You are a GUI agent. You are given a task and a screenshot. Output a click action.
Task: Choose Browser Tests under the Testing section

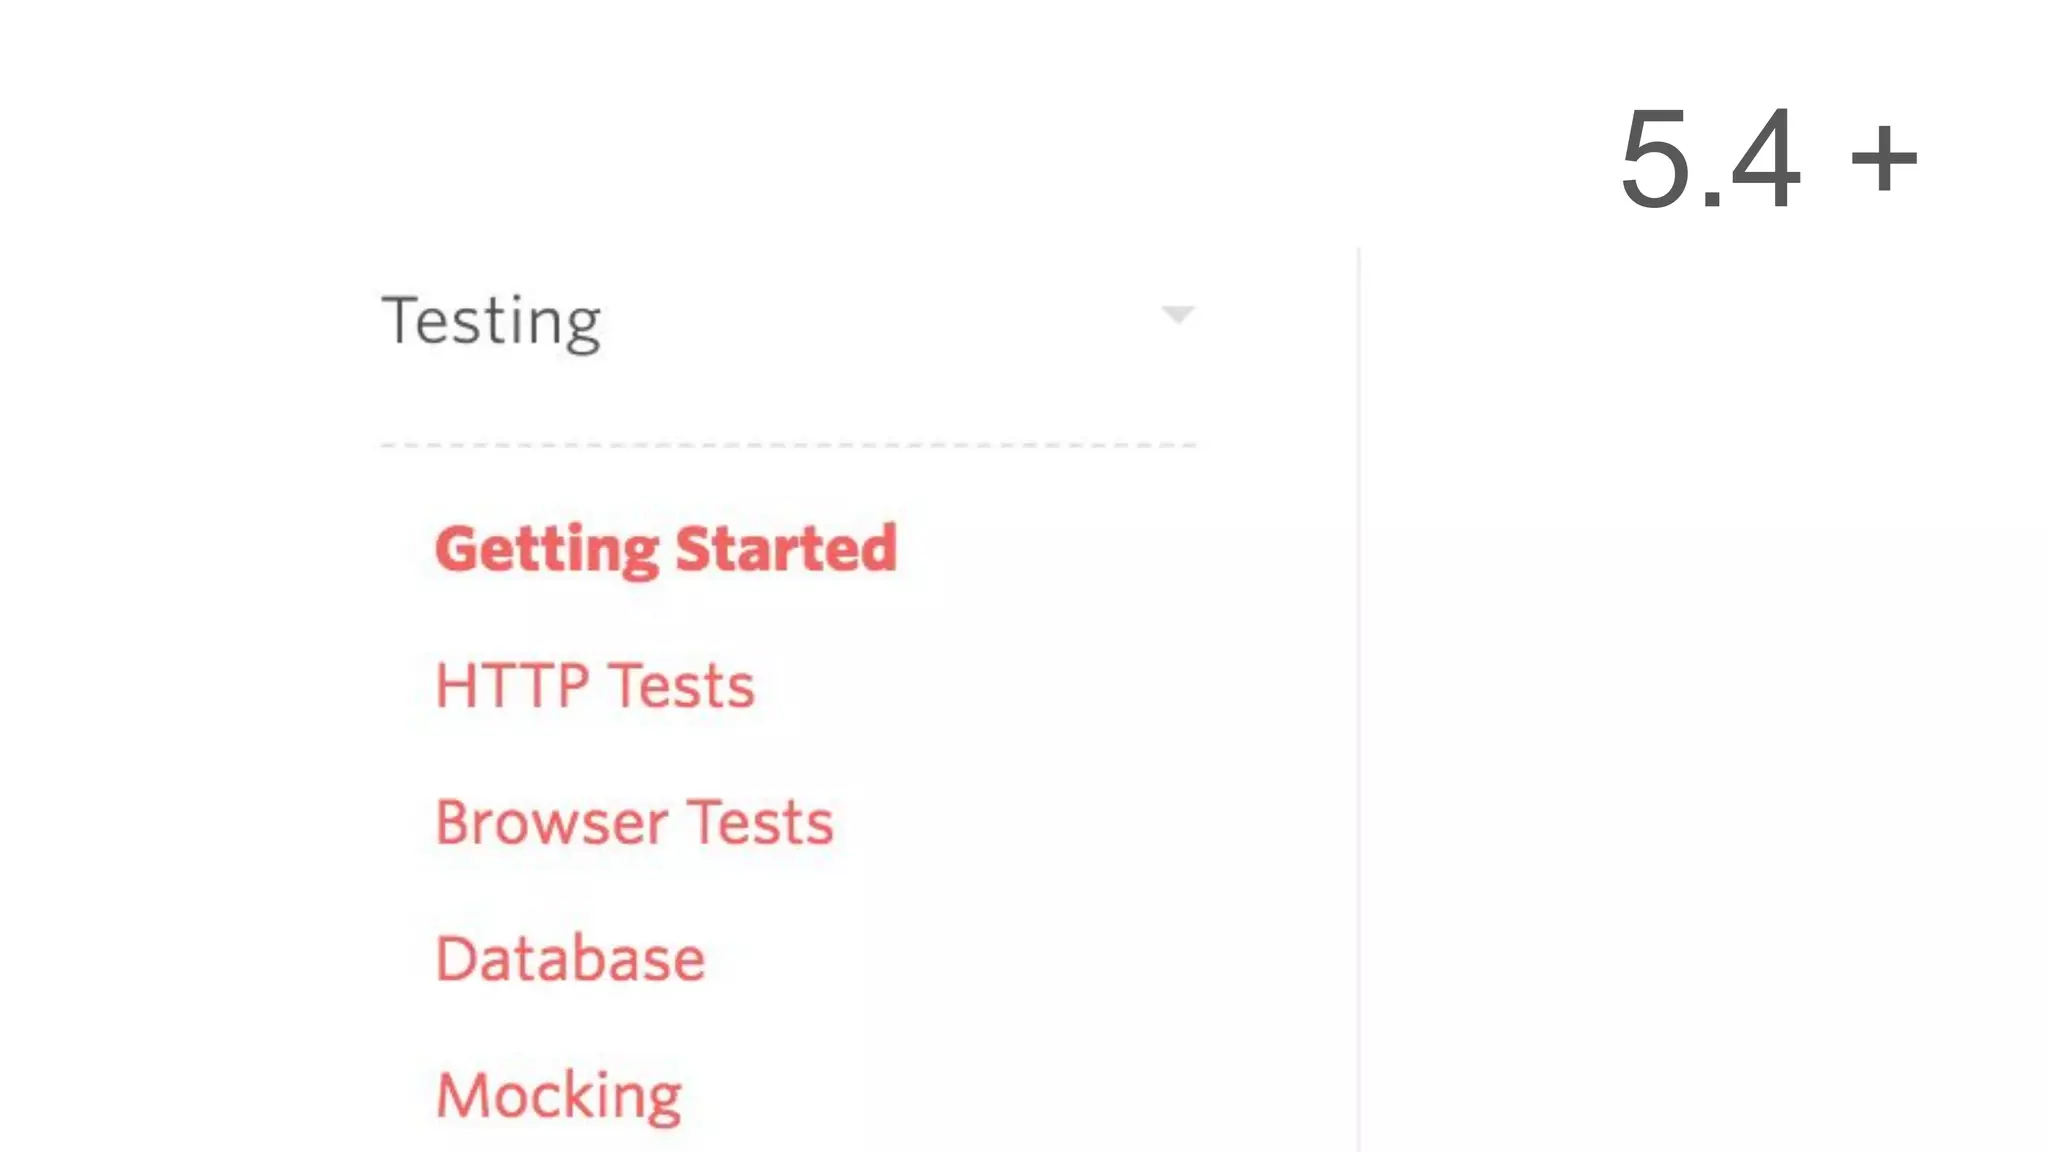tap(634, 823)
